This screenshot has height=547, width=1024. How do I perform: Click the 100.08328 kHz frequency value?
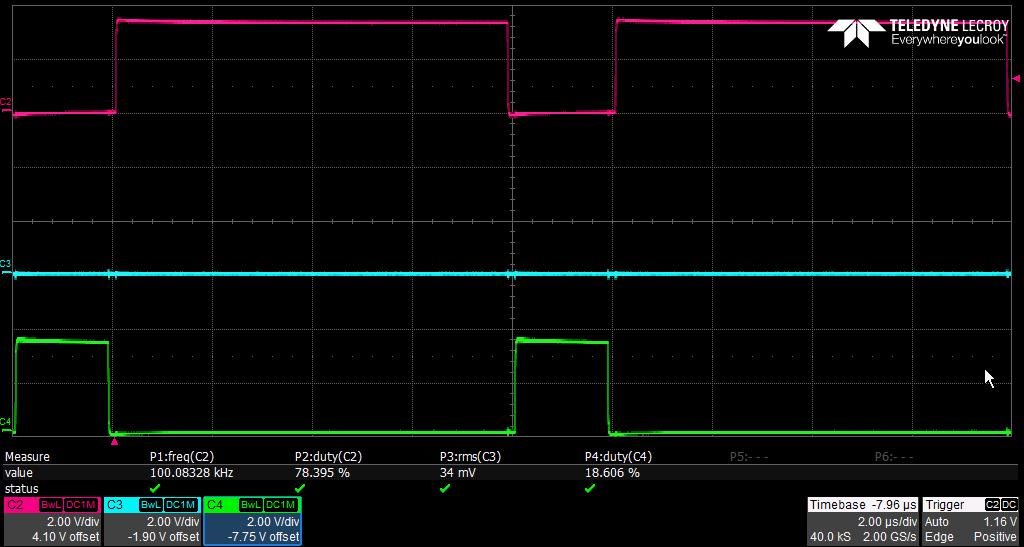191,473
